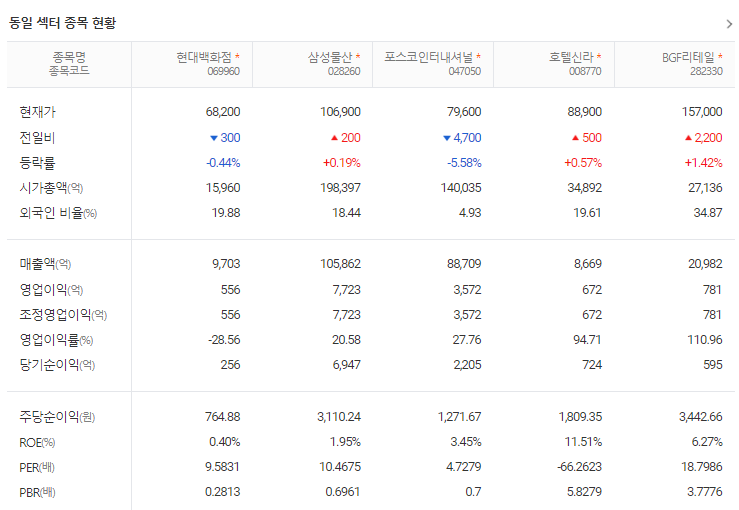Click the blue down arrow next to 4,700
Viewport: 739px width, 510px height.
point(447,138)
